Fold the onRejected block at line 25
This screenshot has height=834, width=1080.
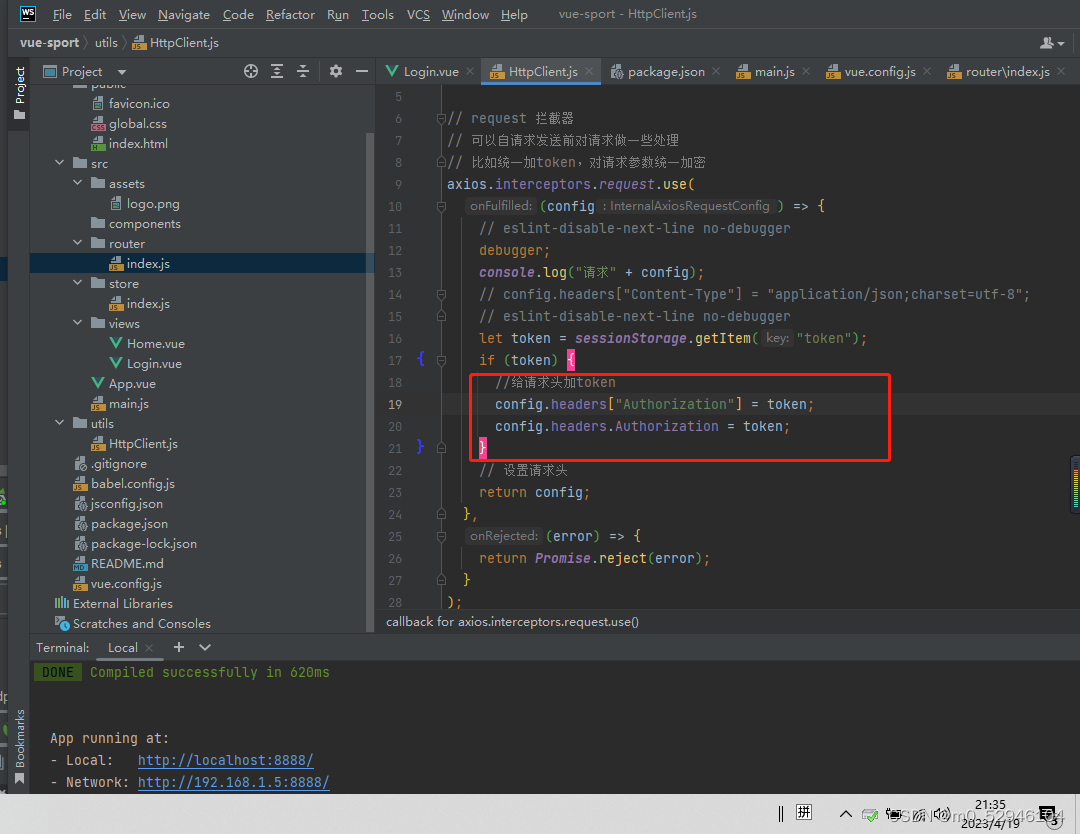pos(442,536)
